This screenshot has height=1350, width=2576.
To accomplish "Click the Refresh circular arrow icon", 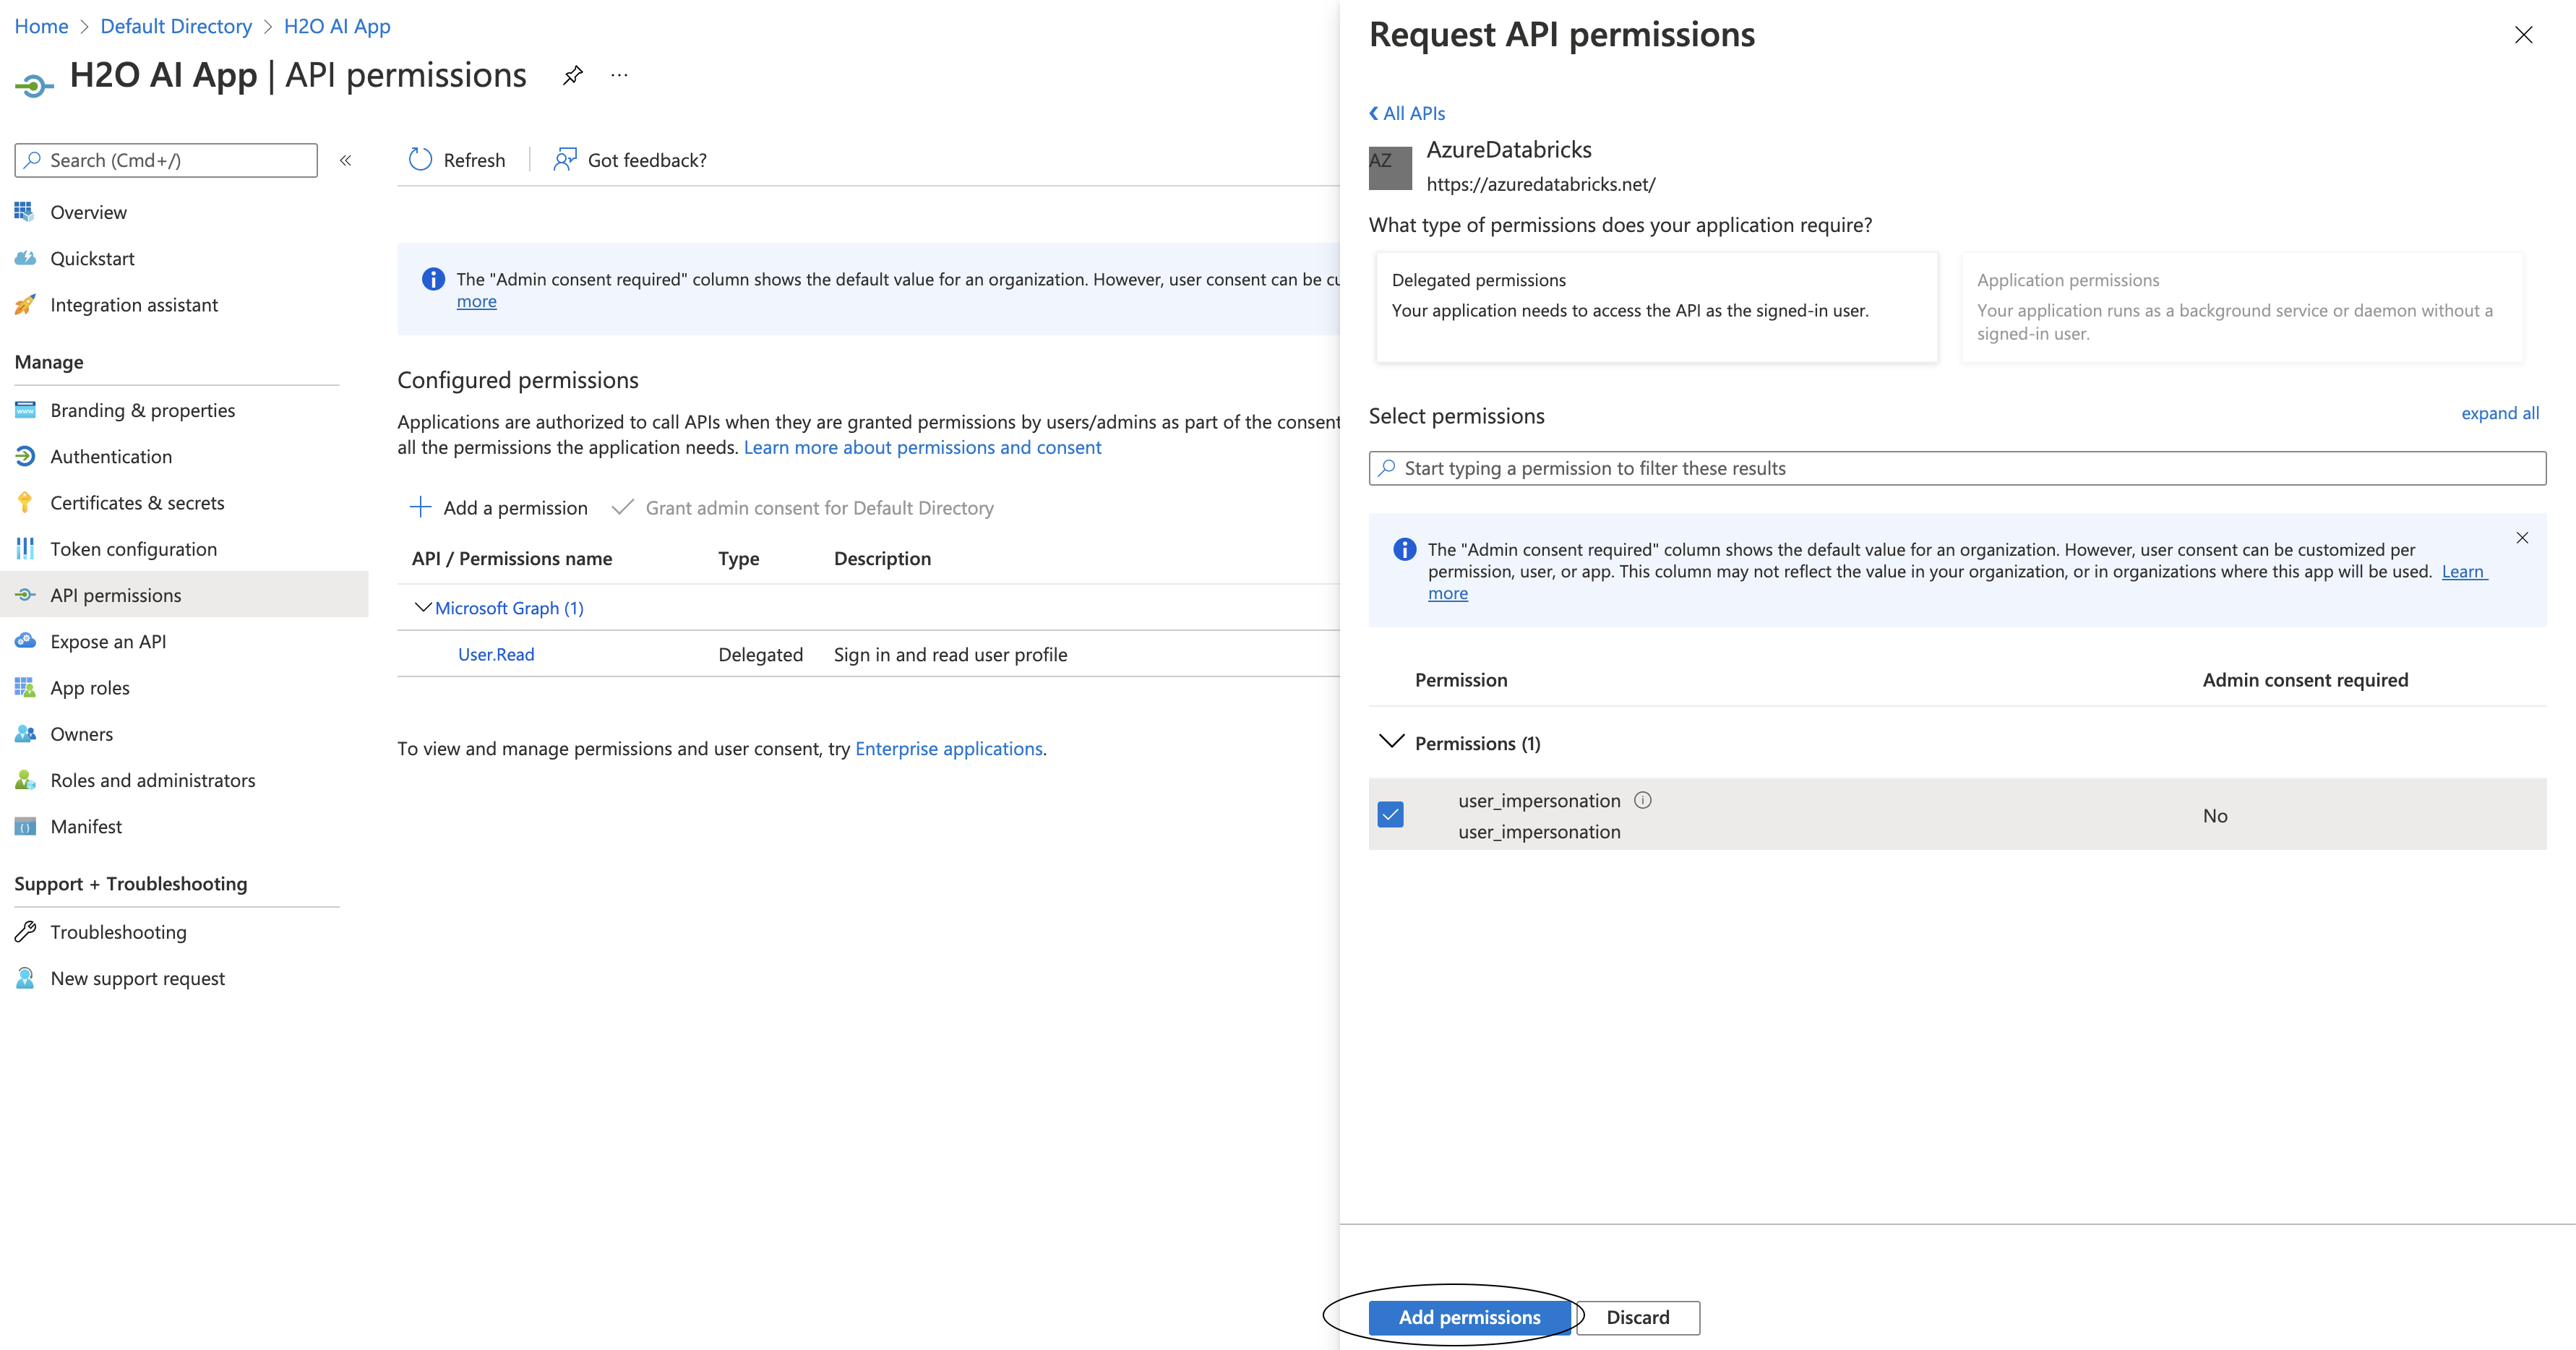I will pos(420,160).
